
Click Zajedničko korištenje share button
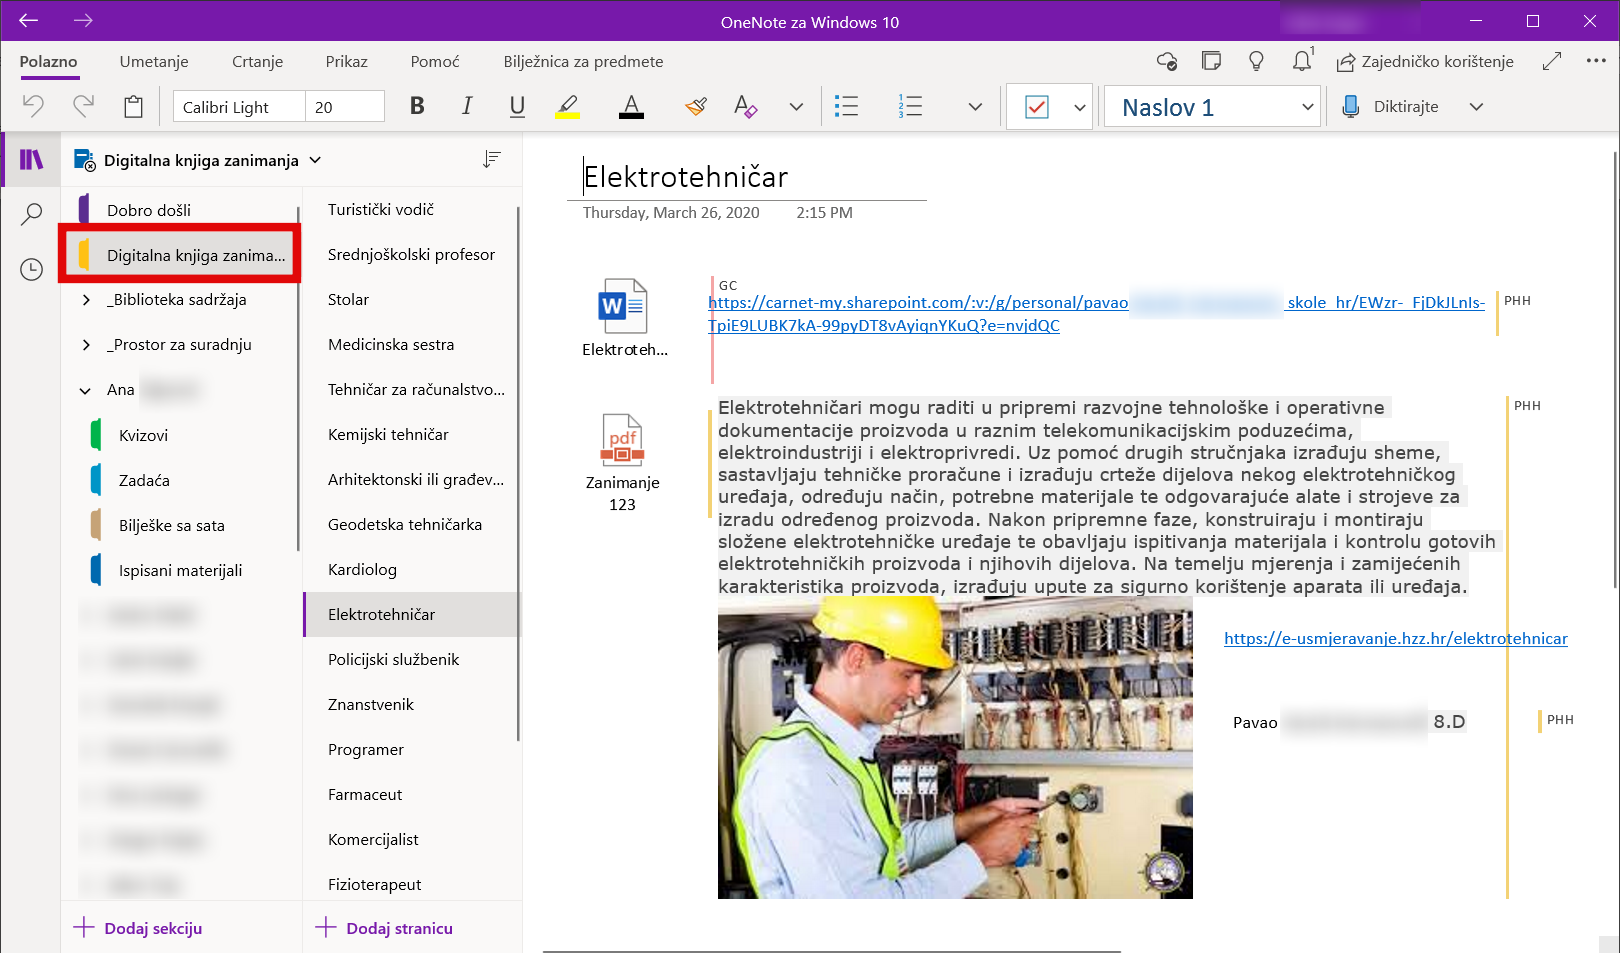[1425, 61]
